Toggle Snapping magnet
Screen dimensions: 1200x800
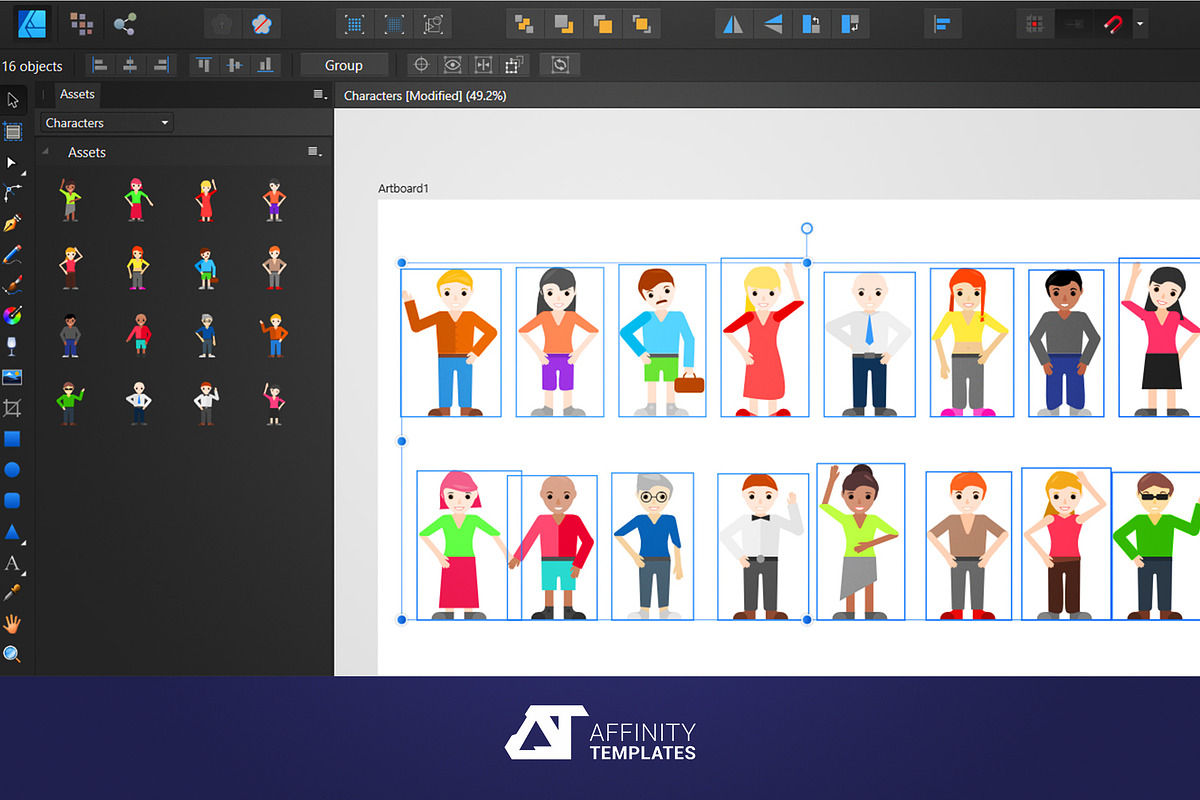1114,23
